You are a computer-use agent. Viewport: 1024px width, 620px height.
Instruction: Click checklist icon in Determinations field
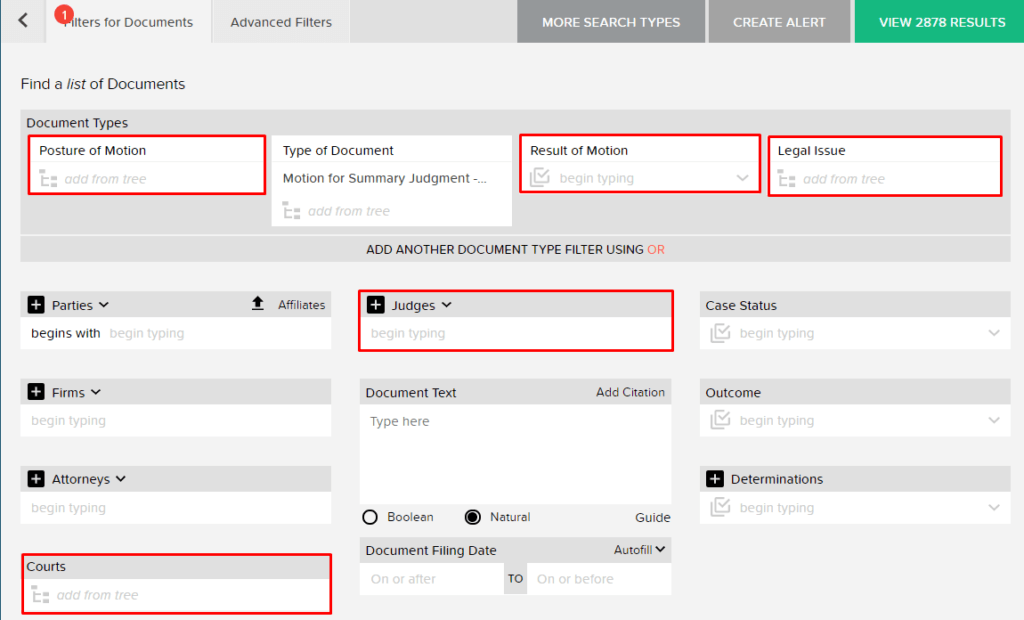720,506
